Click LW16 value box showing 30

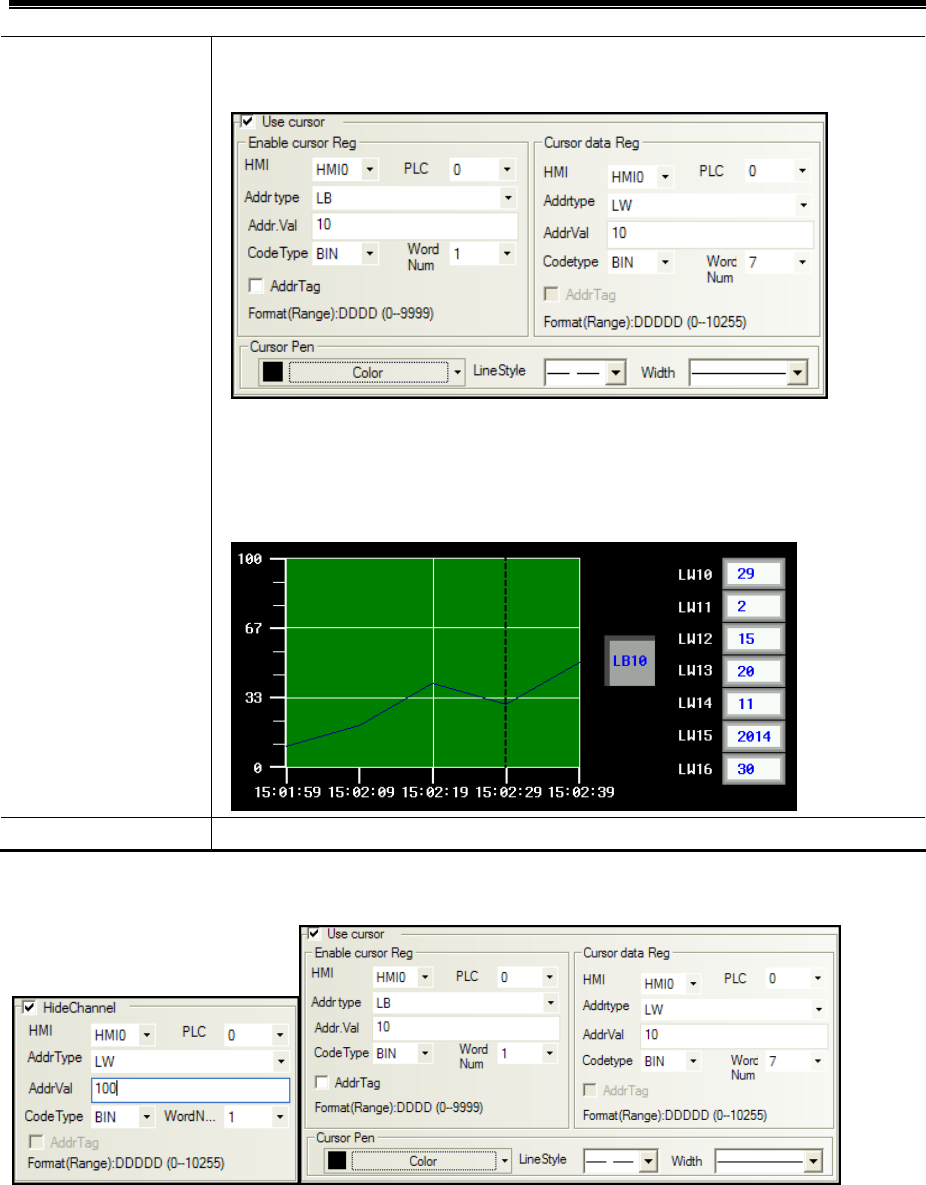tap(753, 769)
